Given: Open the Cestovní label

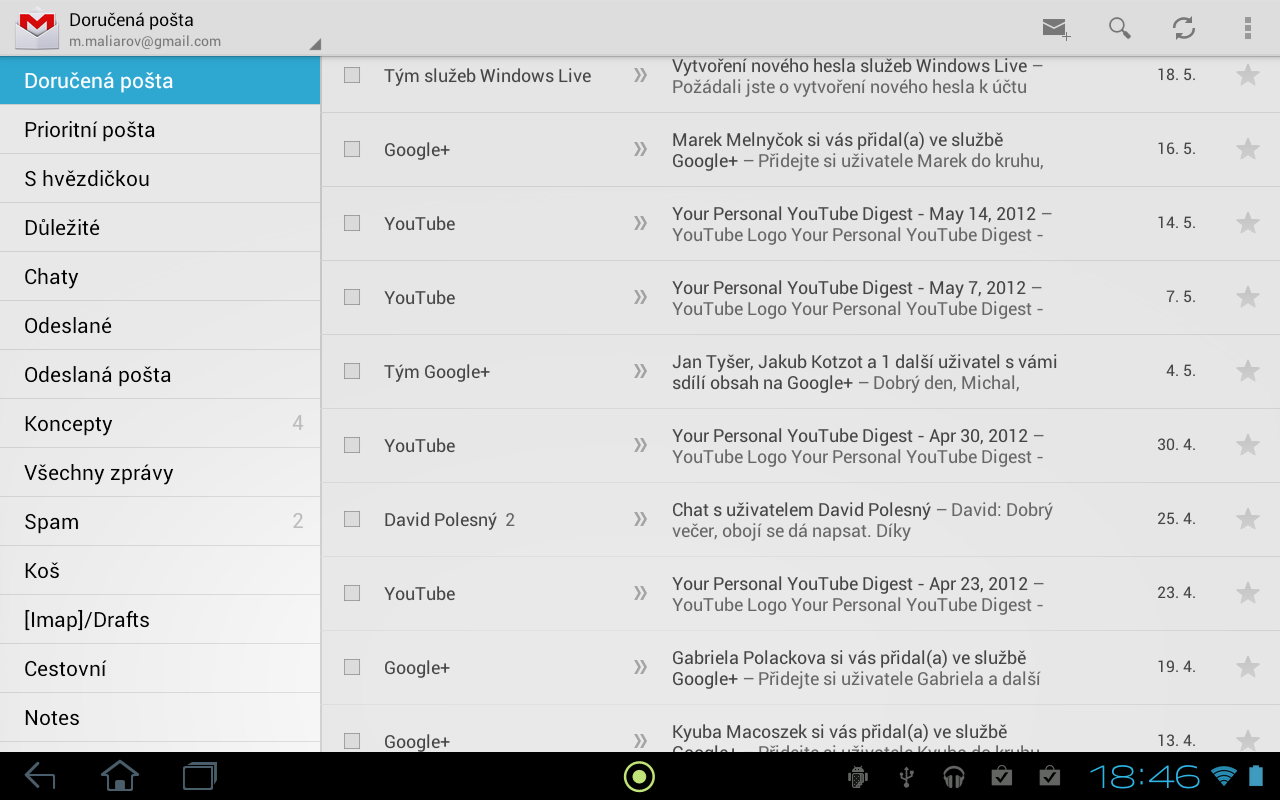Looking at the screenshot, I should click(x=160, y=668).
